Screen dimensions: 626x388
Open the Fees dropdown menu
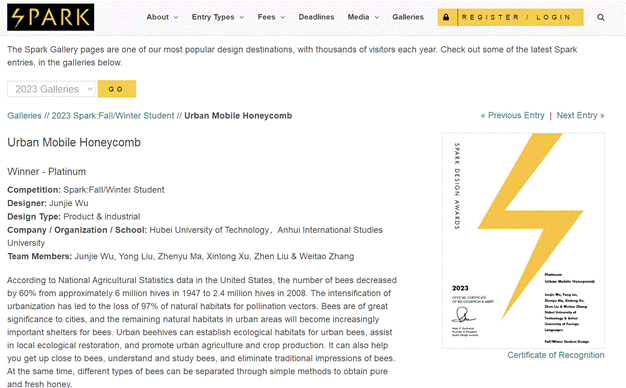coord(271,17)
